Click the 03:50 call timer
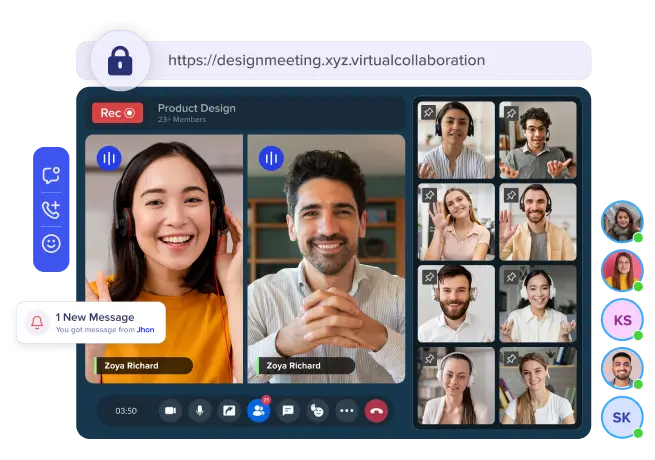The height and width of the screenshot is (460, 655). (126, 411)
